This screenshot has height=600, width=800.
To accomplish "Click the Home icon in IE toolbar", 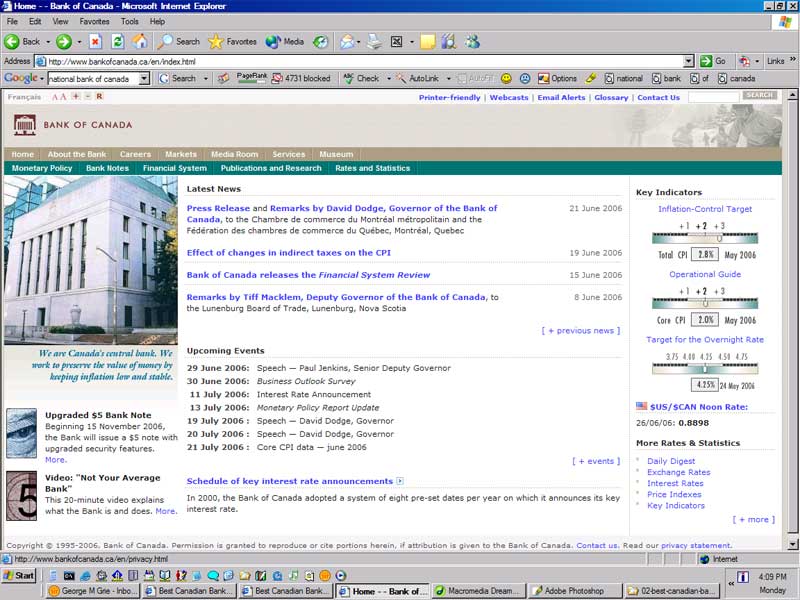I will [140, 42].
